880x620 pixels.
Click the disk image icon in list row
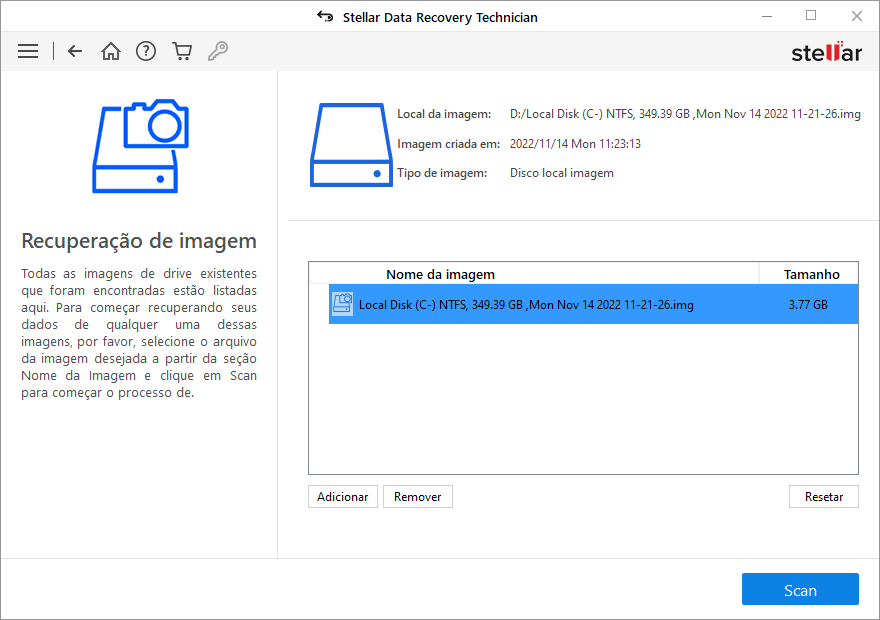[342, 304]
